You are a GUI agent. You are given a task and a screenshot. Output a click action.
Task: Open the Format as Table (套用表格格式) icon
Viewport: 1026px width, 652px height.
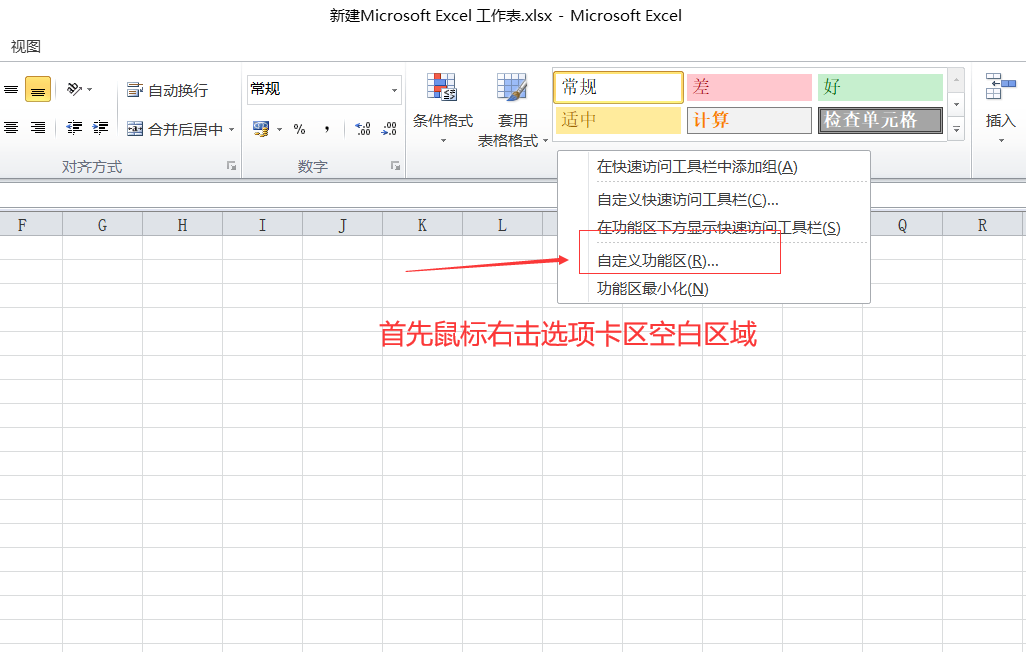point(512,86)
